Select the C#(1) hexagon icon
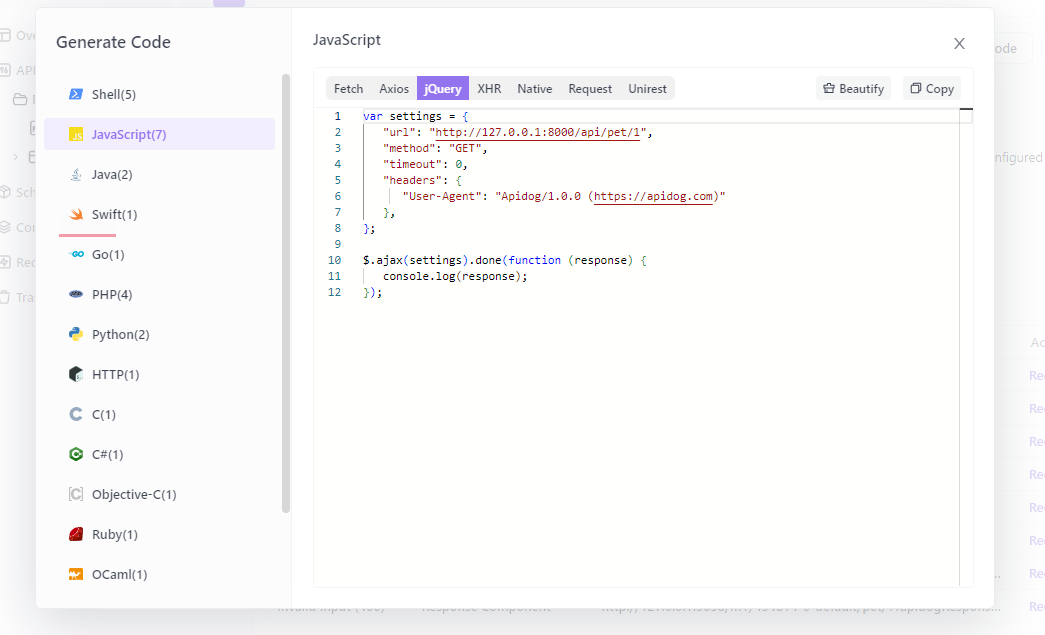Screen dimensions: 1045x635 76,454
